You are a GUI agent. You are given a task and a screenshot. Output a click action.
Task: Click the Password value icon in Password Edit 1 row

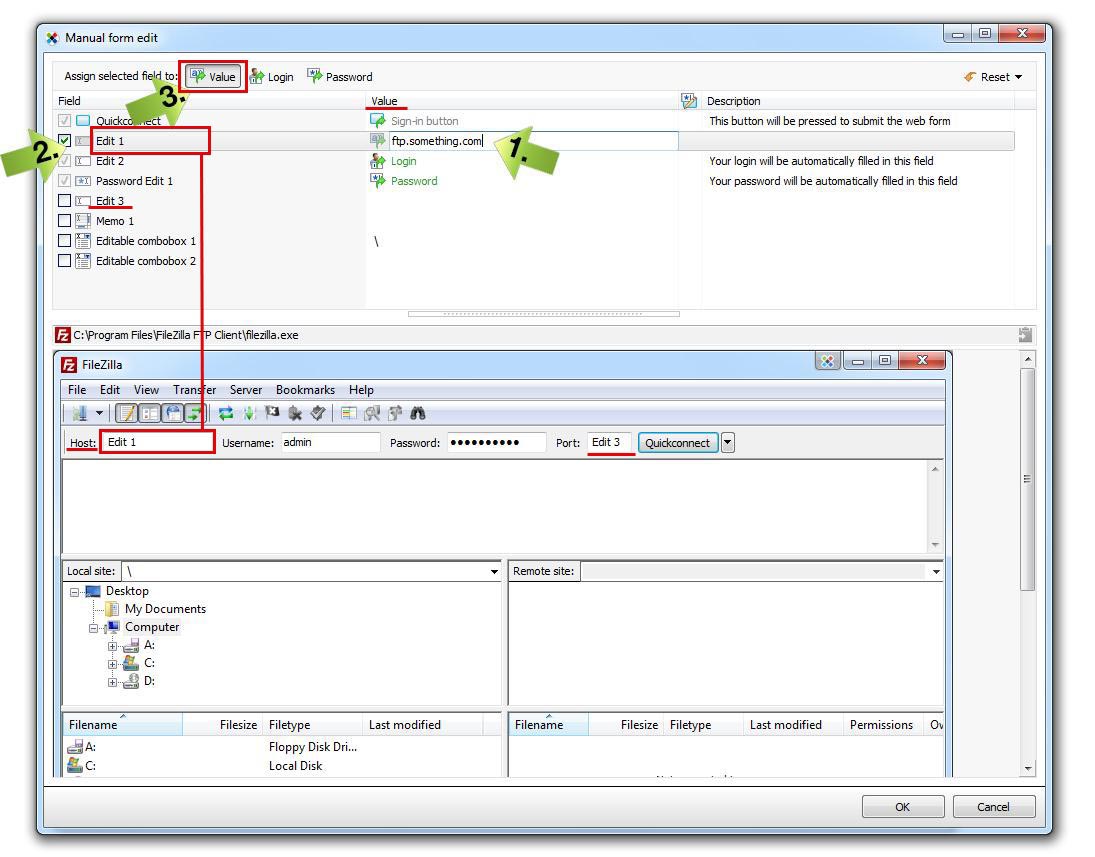378,181
